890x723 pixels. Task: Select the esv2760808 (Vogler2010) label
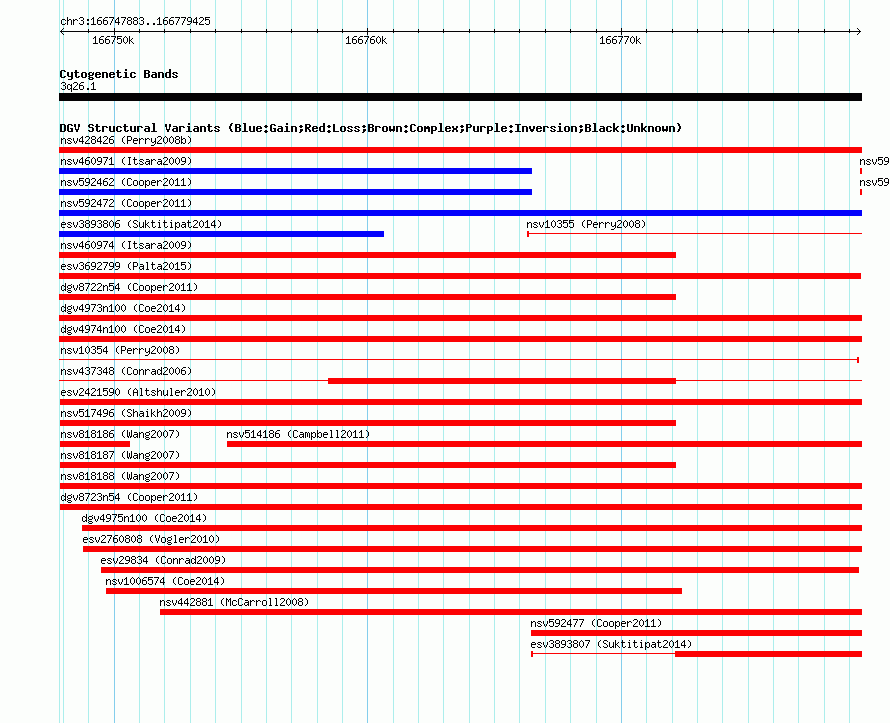(151, 539)
